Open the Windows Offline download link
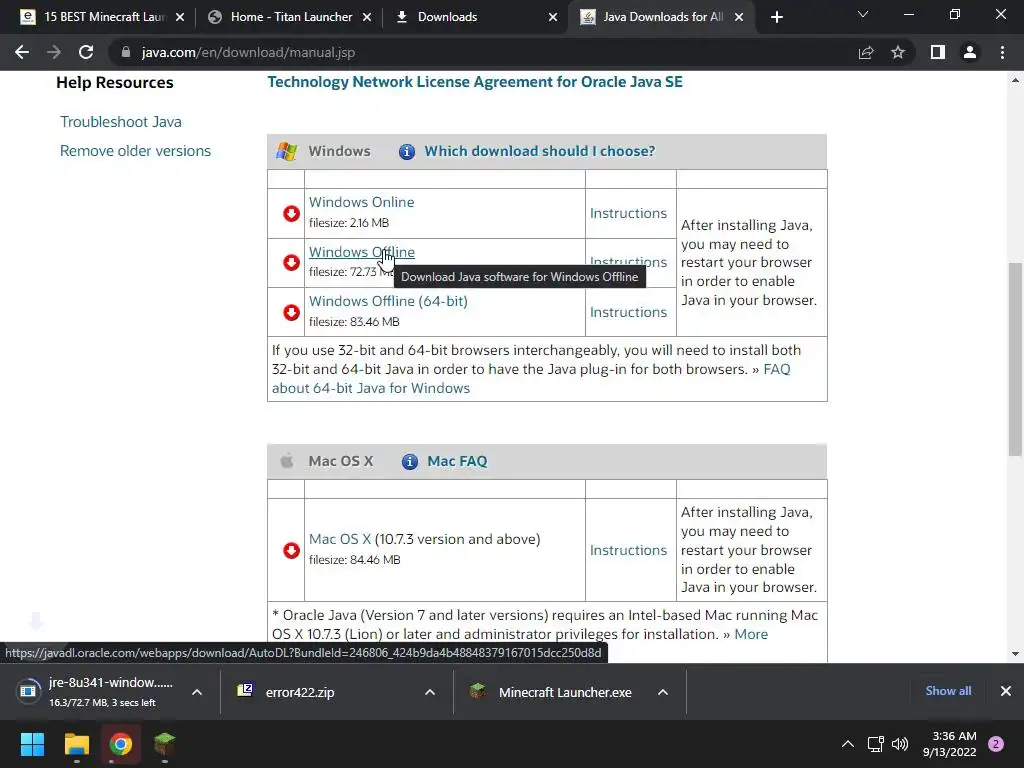This screenshot has width=1024, height=768. (361, 252)
